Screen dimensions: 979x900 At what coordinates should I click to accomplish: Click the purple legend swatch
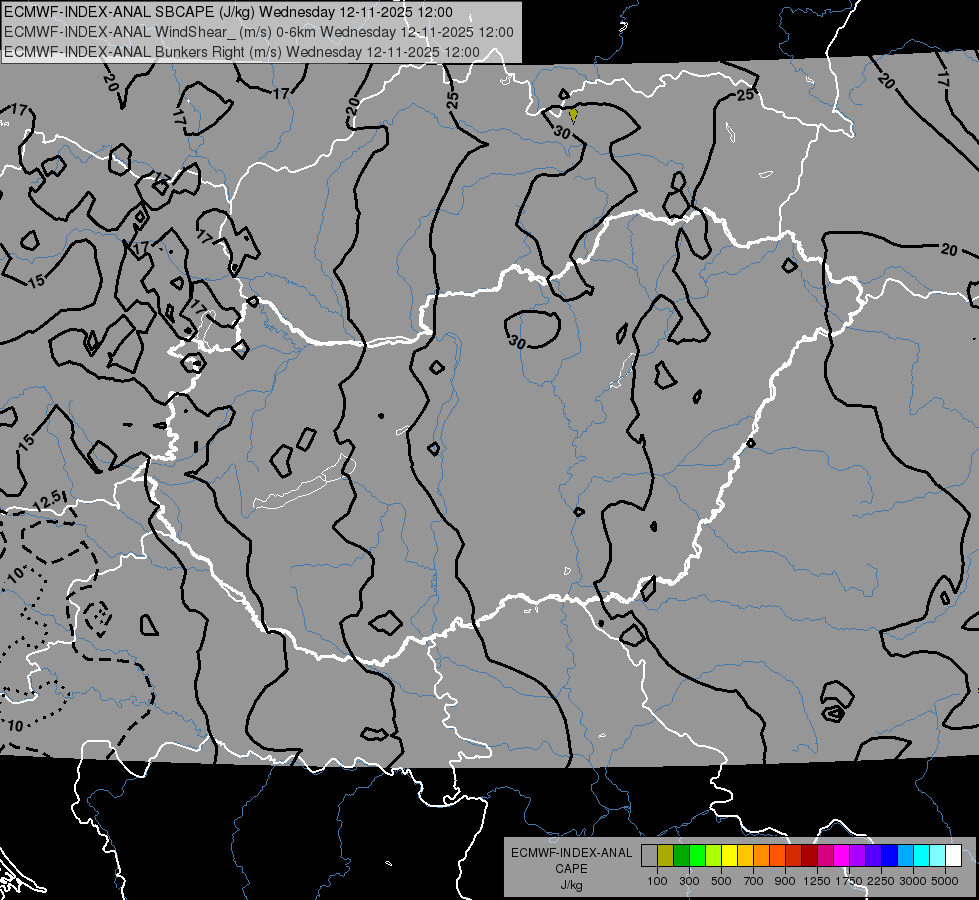tap(857, 856)
